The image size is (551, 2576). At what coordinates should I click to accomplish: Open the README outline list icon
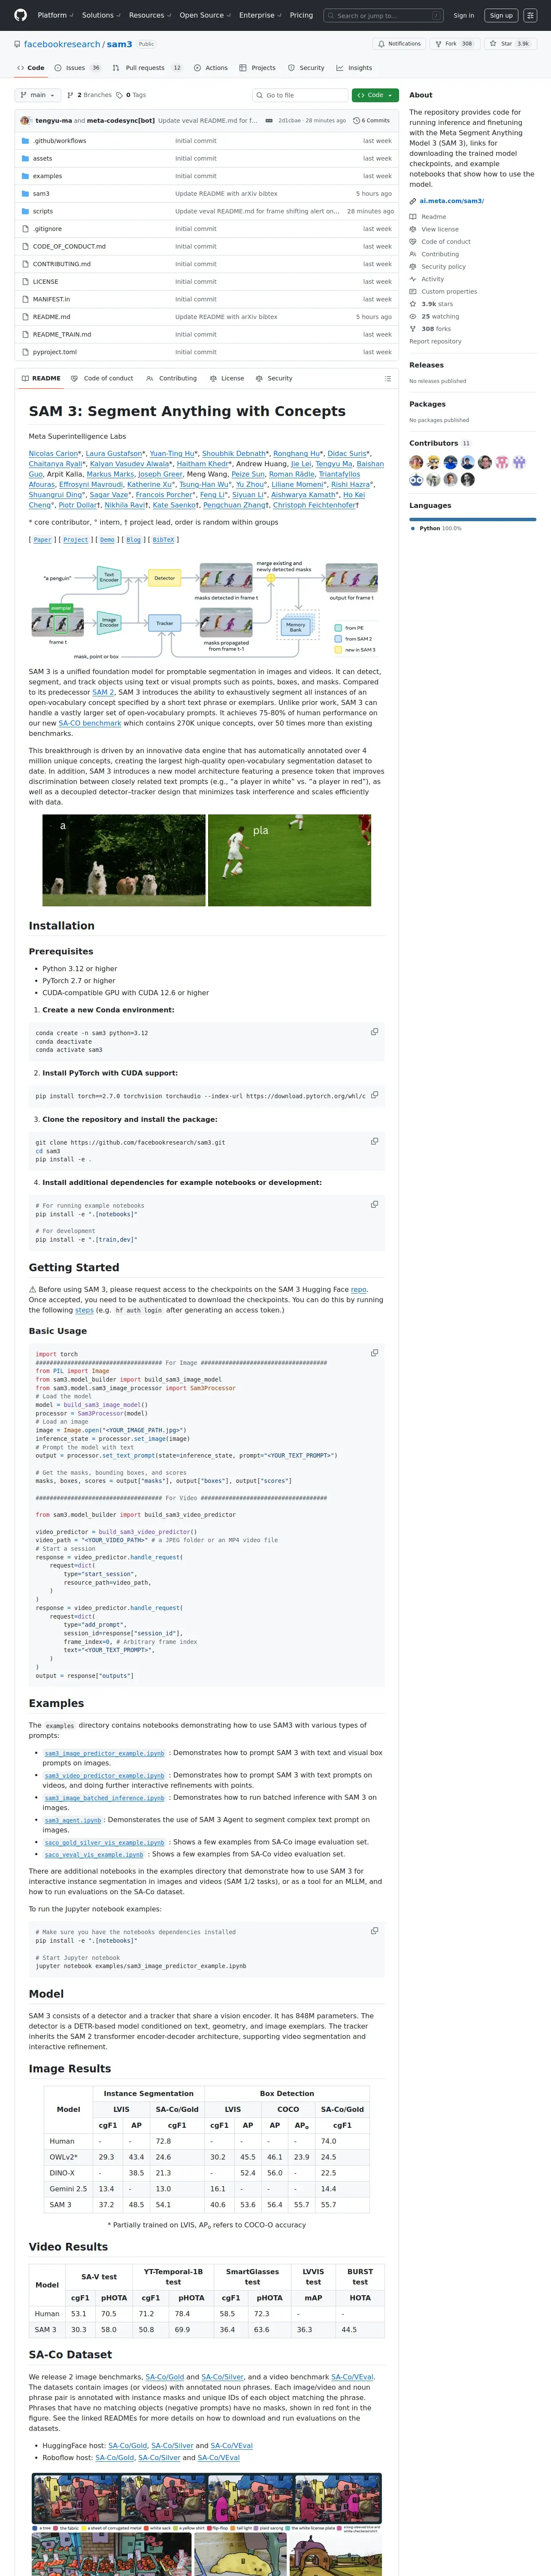pyautogui.click(x=388, y=379)
